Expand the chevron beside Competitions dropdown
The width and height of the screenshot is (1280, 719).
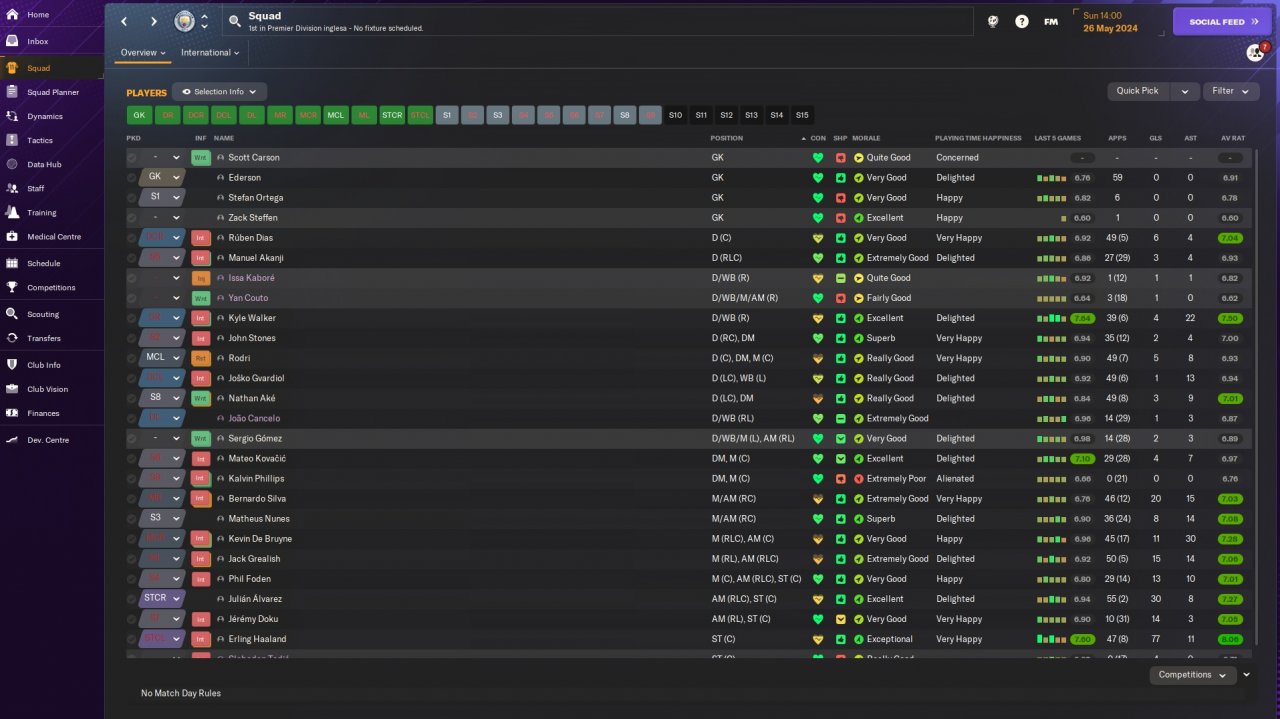(1246, 675)
